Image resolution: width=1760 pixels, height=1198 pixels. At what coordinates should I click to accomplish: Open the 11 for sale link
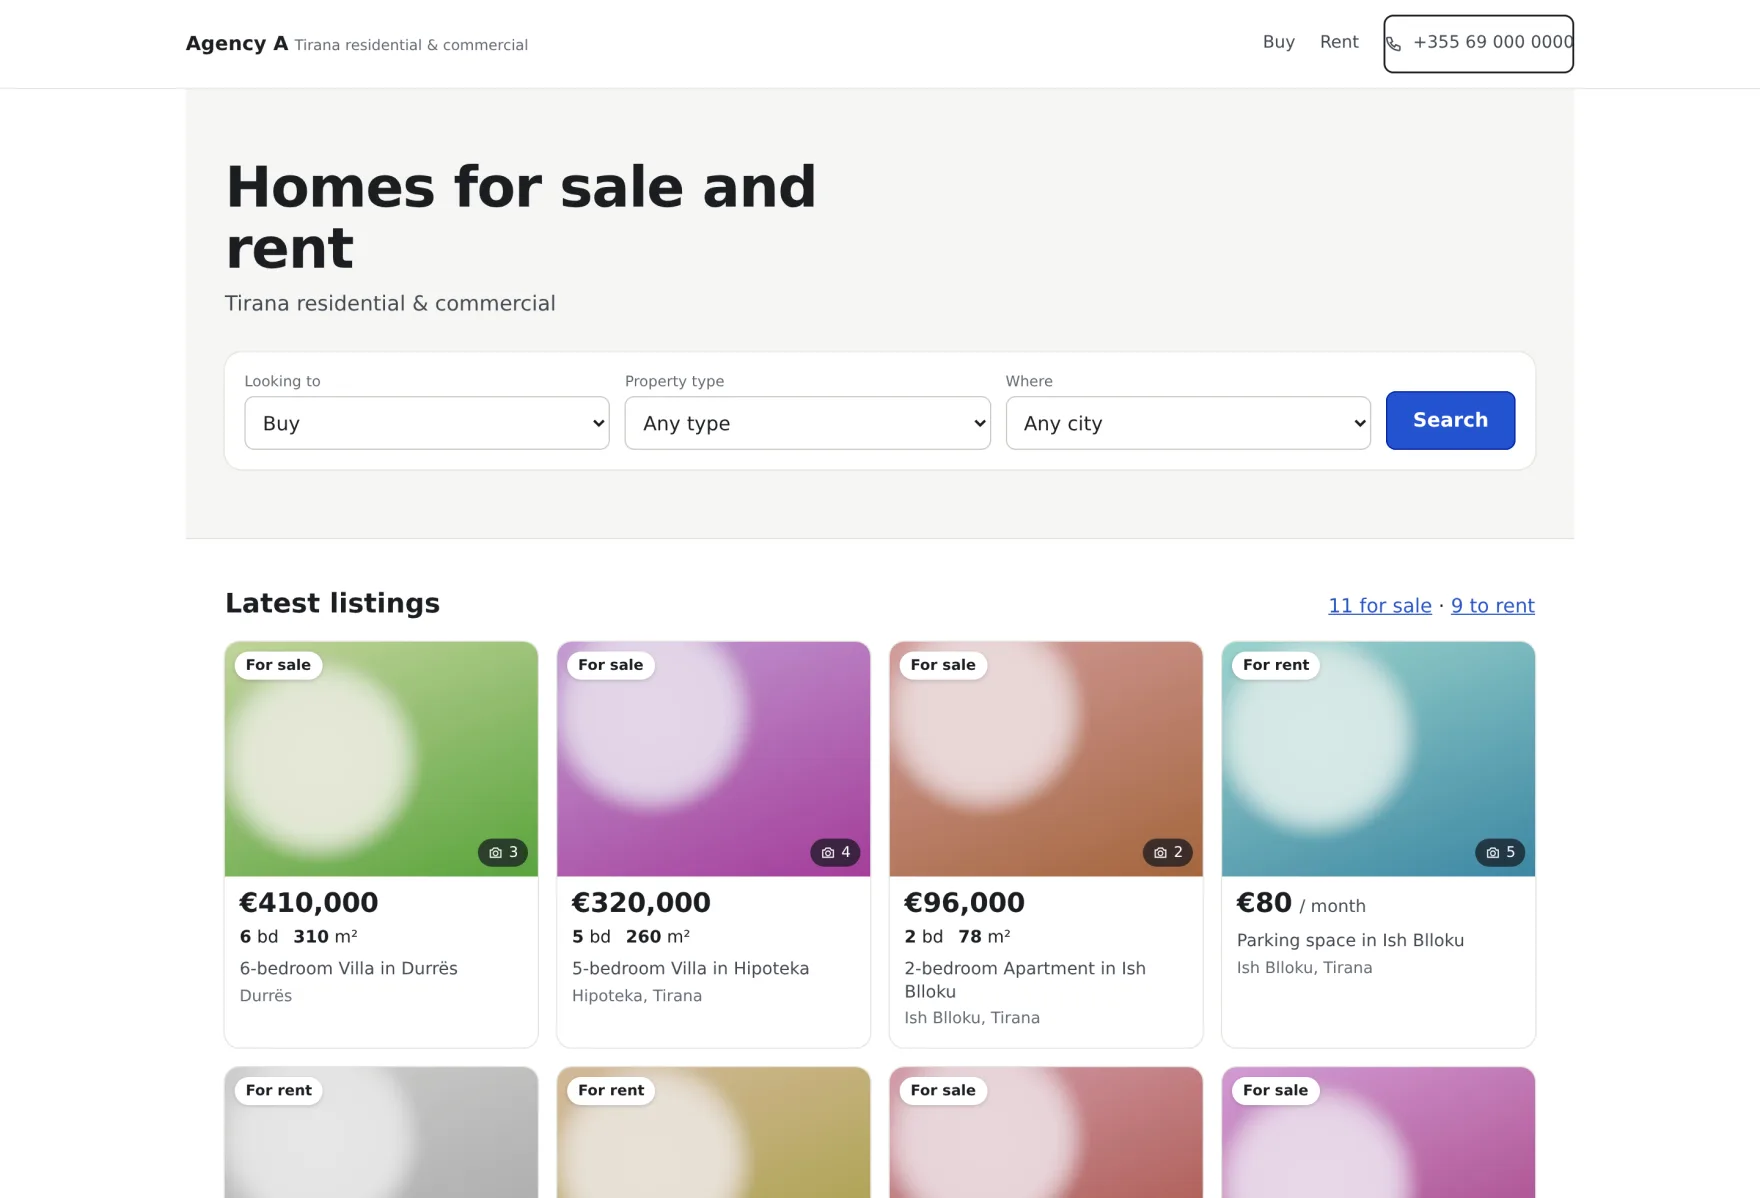click(1380, 606)
